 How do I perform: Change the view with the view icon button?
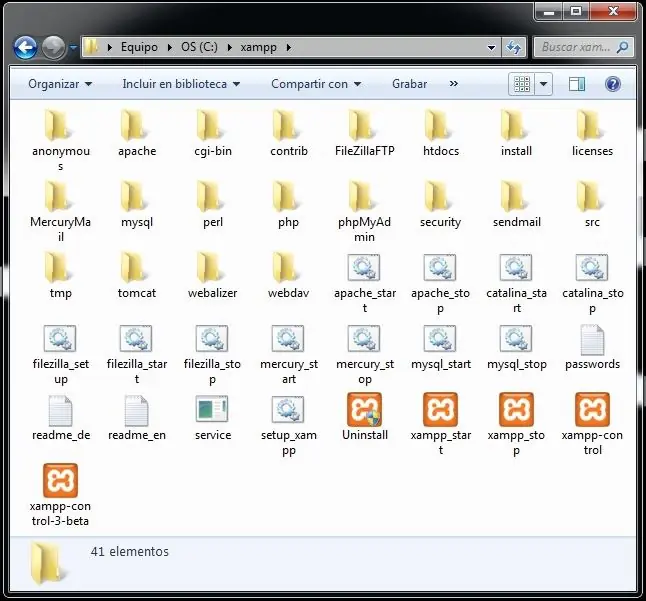pyautogui.click(x=522, y=84)
